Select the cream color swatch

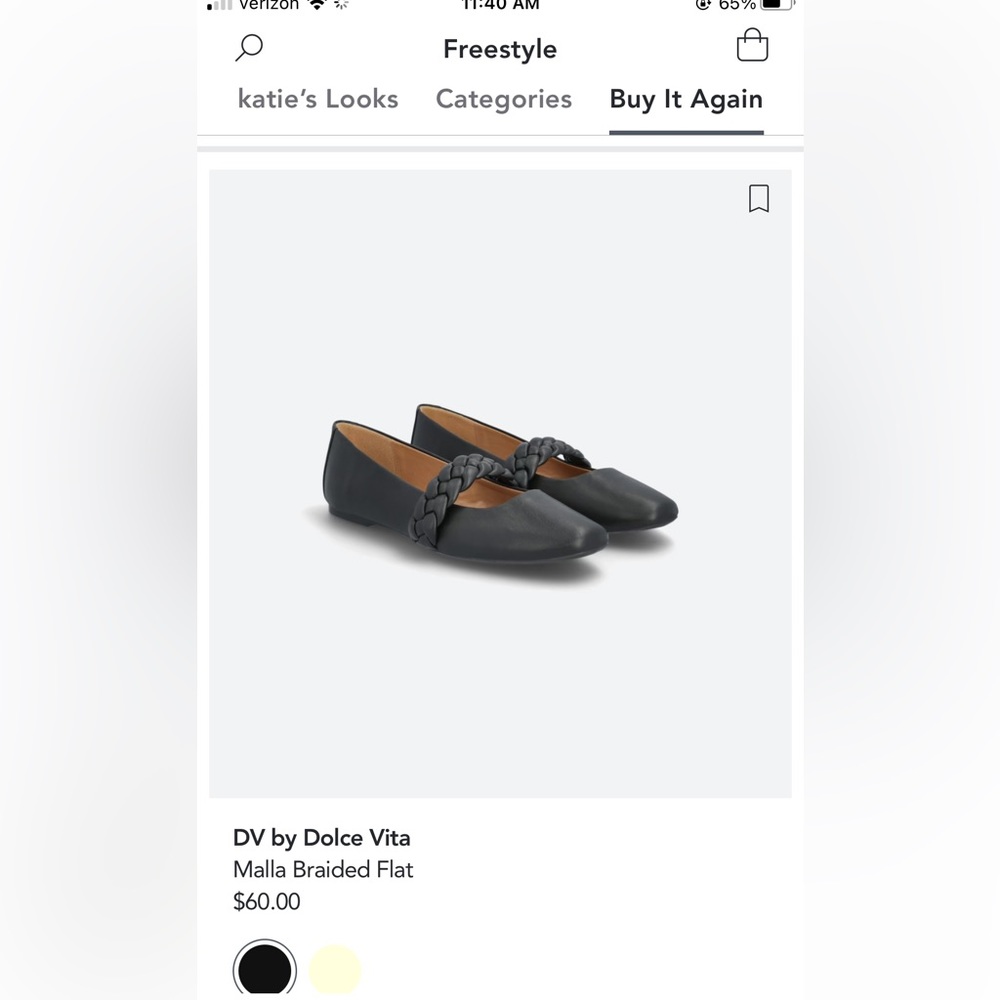336,968
